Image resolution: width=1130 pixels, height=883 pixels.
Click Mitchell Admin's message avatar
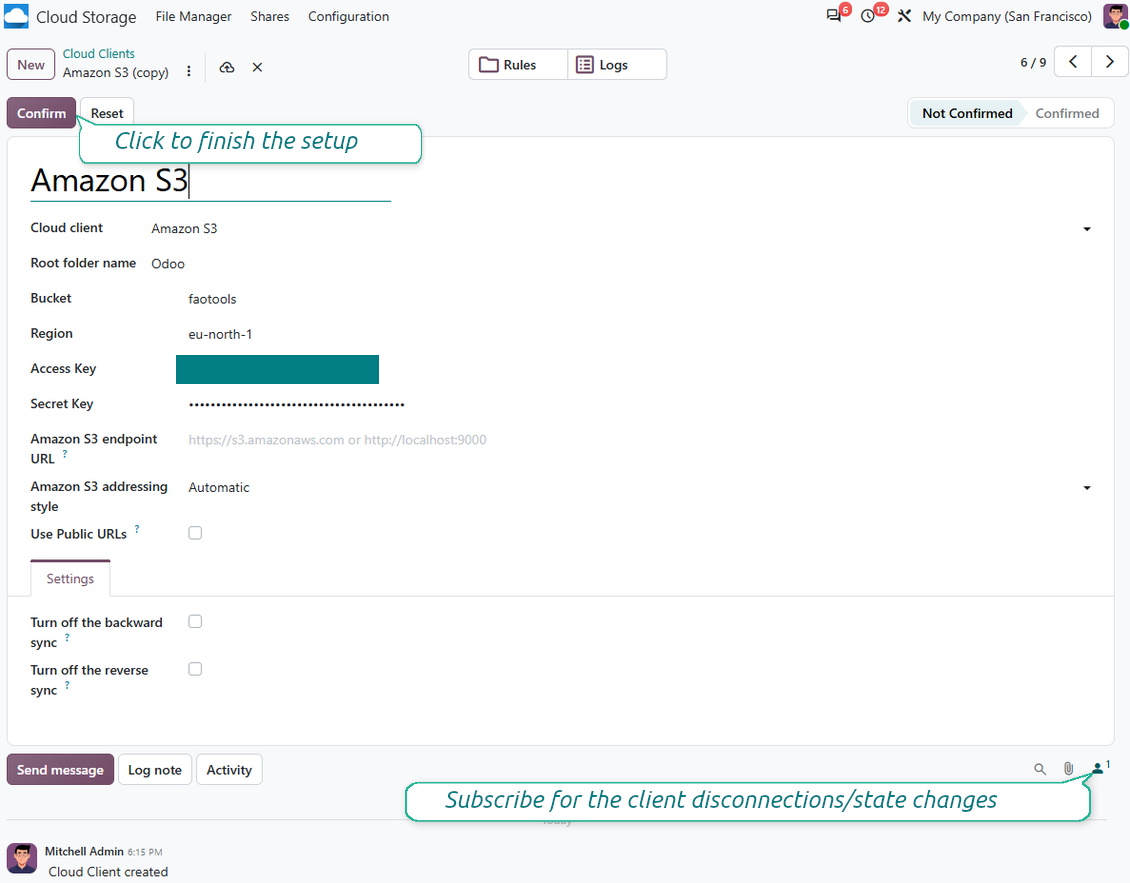(22, 858)
